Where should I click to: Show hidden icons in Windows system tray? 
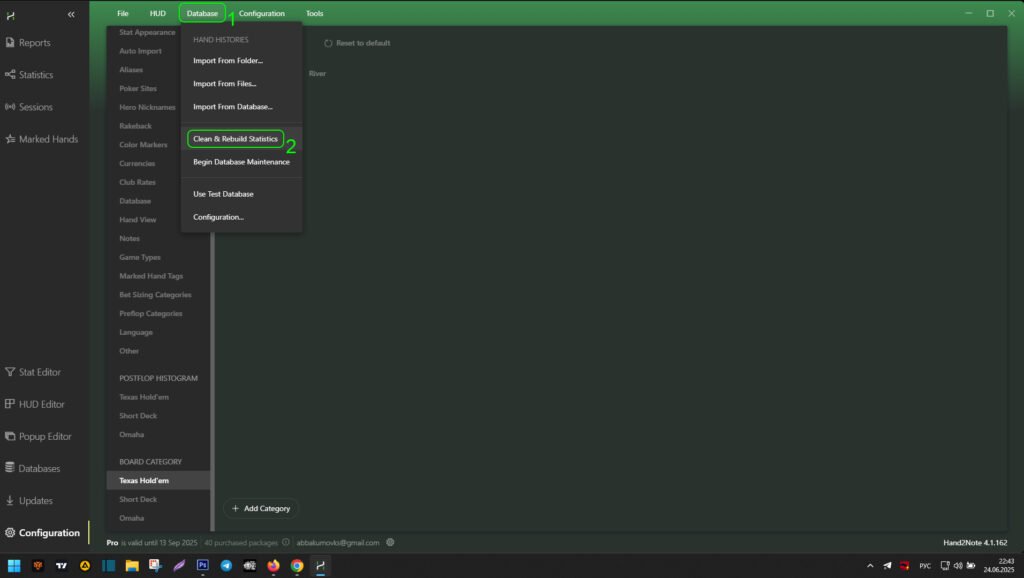[x=869, y=565]
